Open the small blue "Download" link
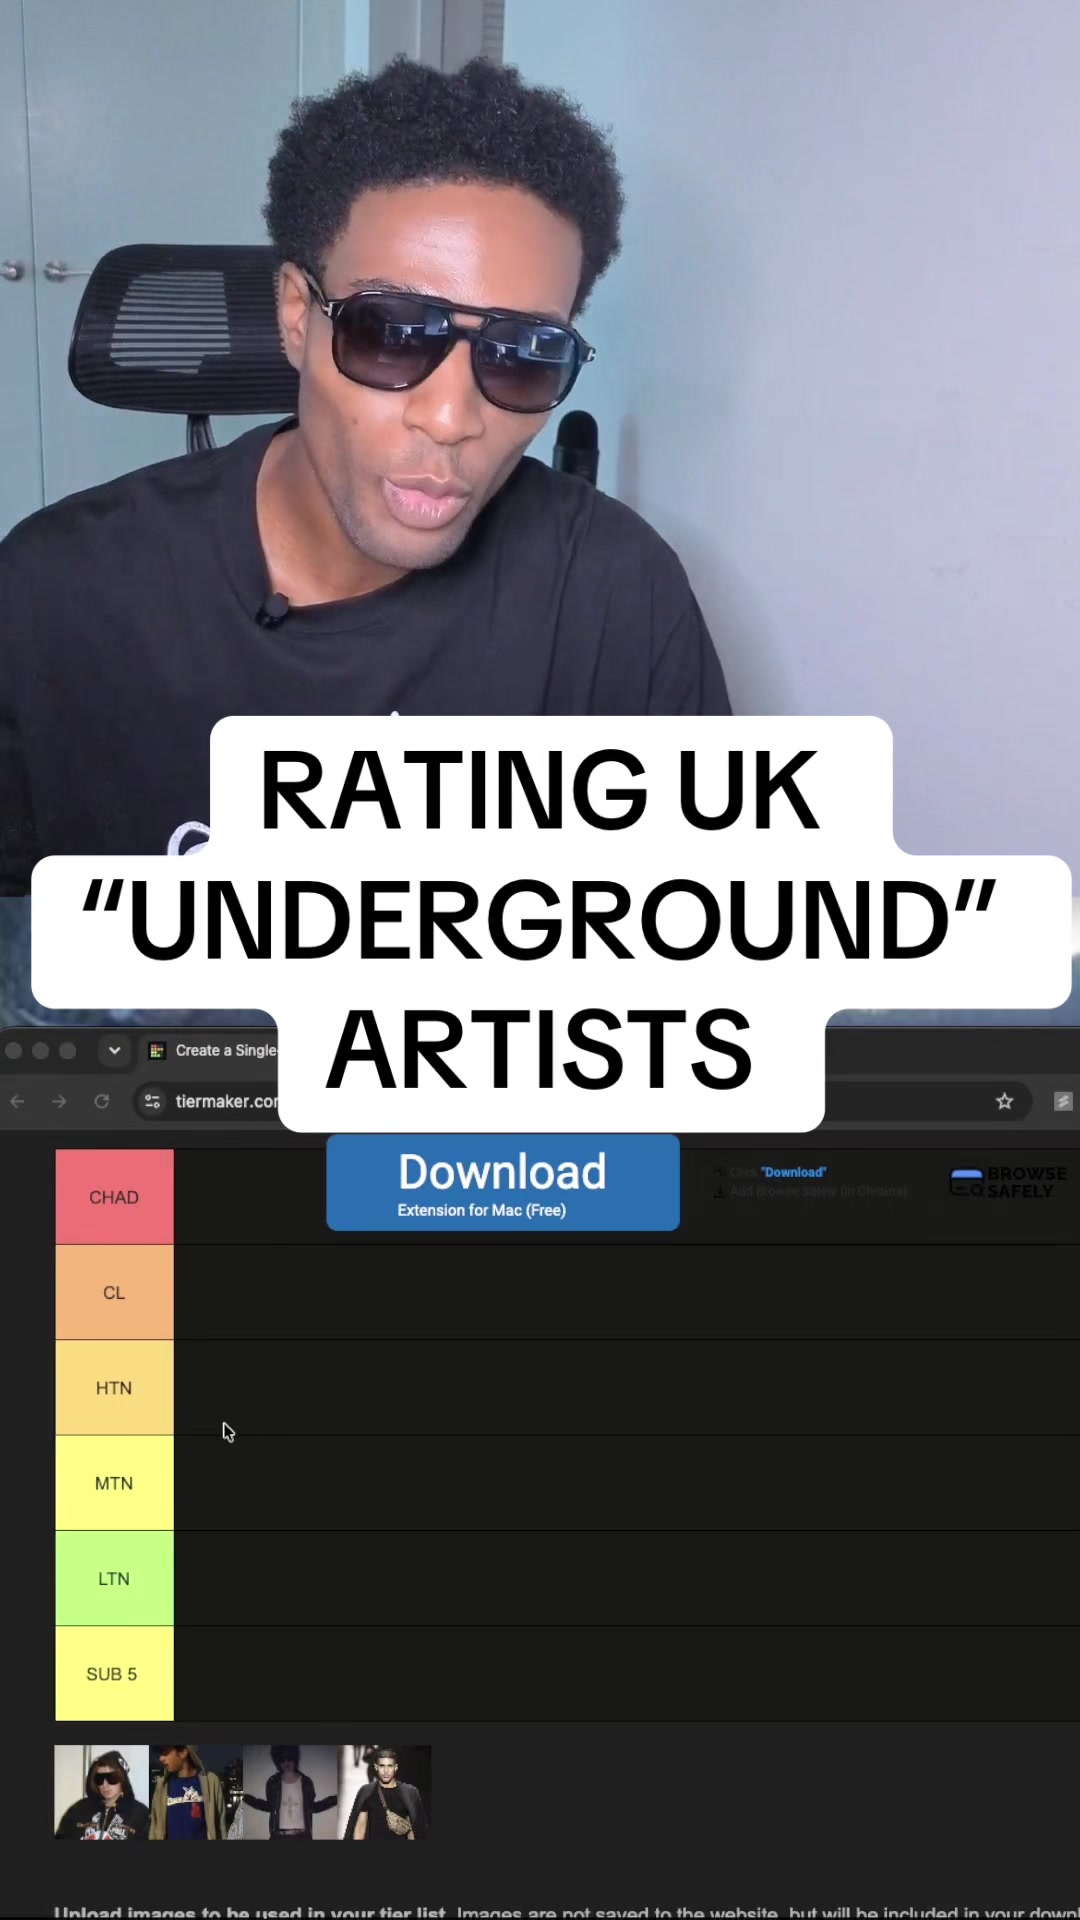 tap(793, 1172)
